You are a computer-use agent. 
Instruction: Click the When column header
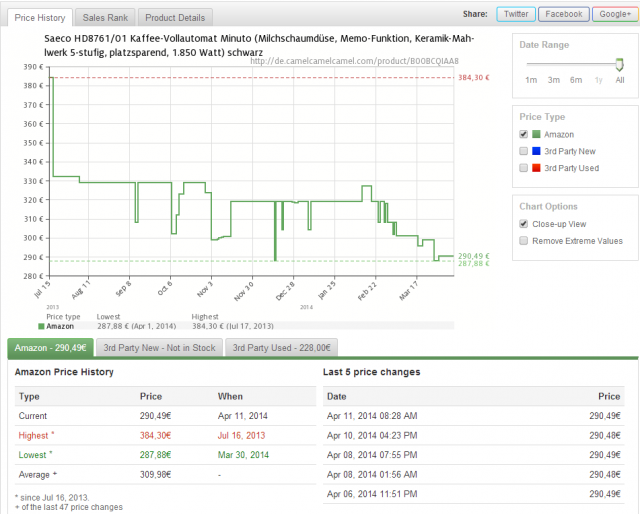point(230,396)
